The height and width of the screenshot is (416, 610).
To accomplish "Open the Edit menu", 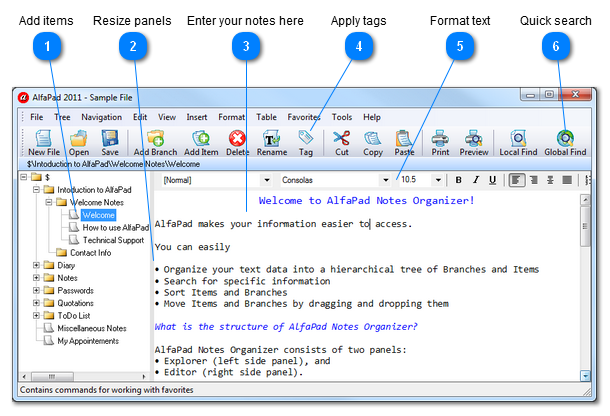I will click(x=140, y=117).
